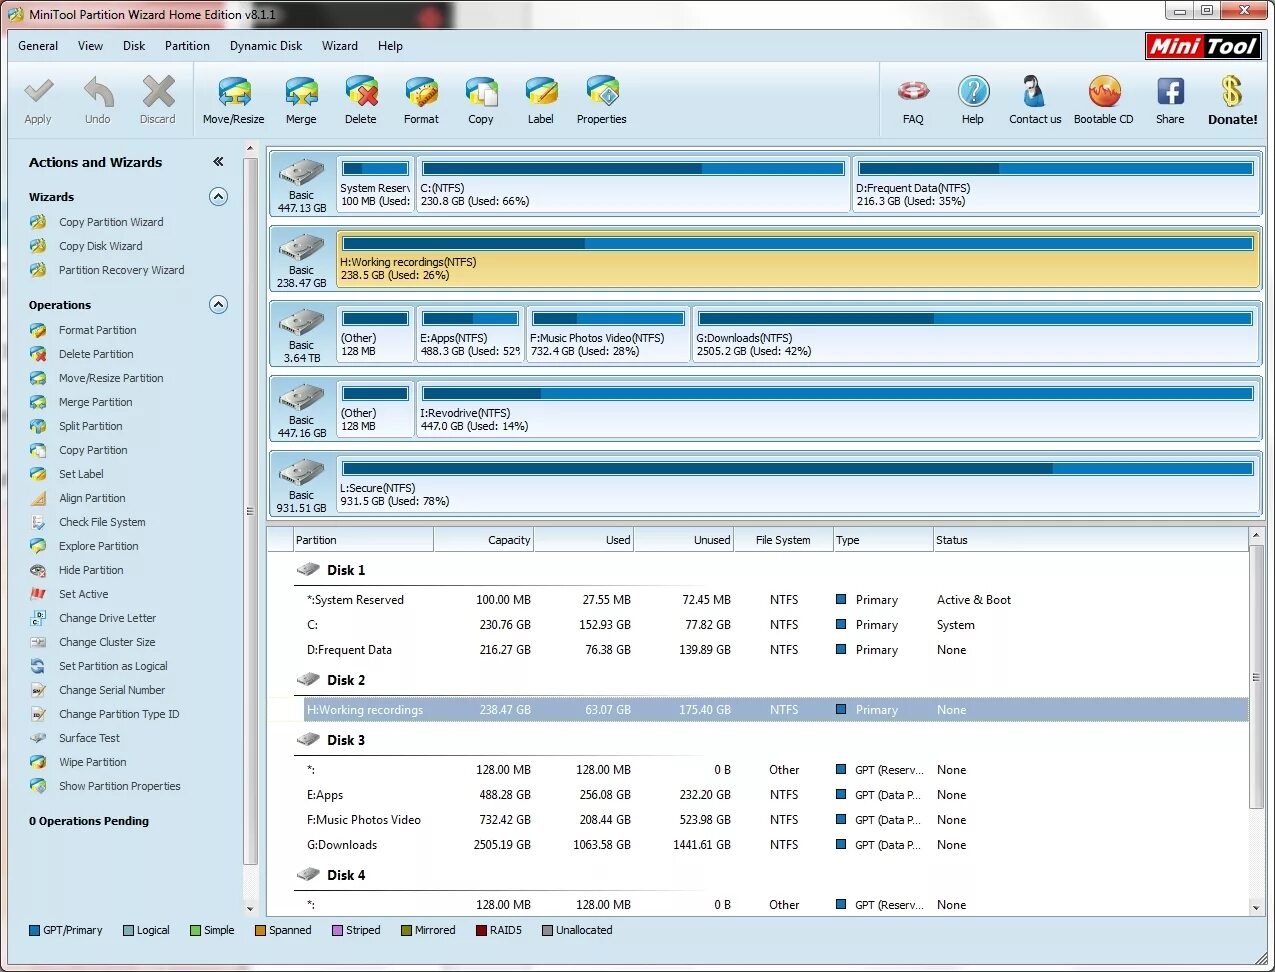The height and width of the screenshot is (972, 1275).
Task: Click Set Active operation
Action: point(83,594)
